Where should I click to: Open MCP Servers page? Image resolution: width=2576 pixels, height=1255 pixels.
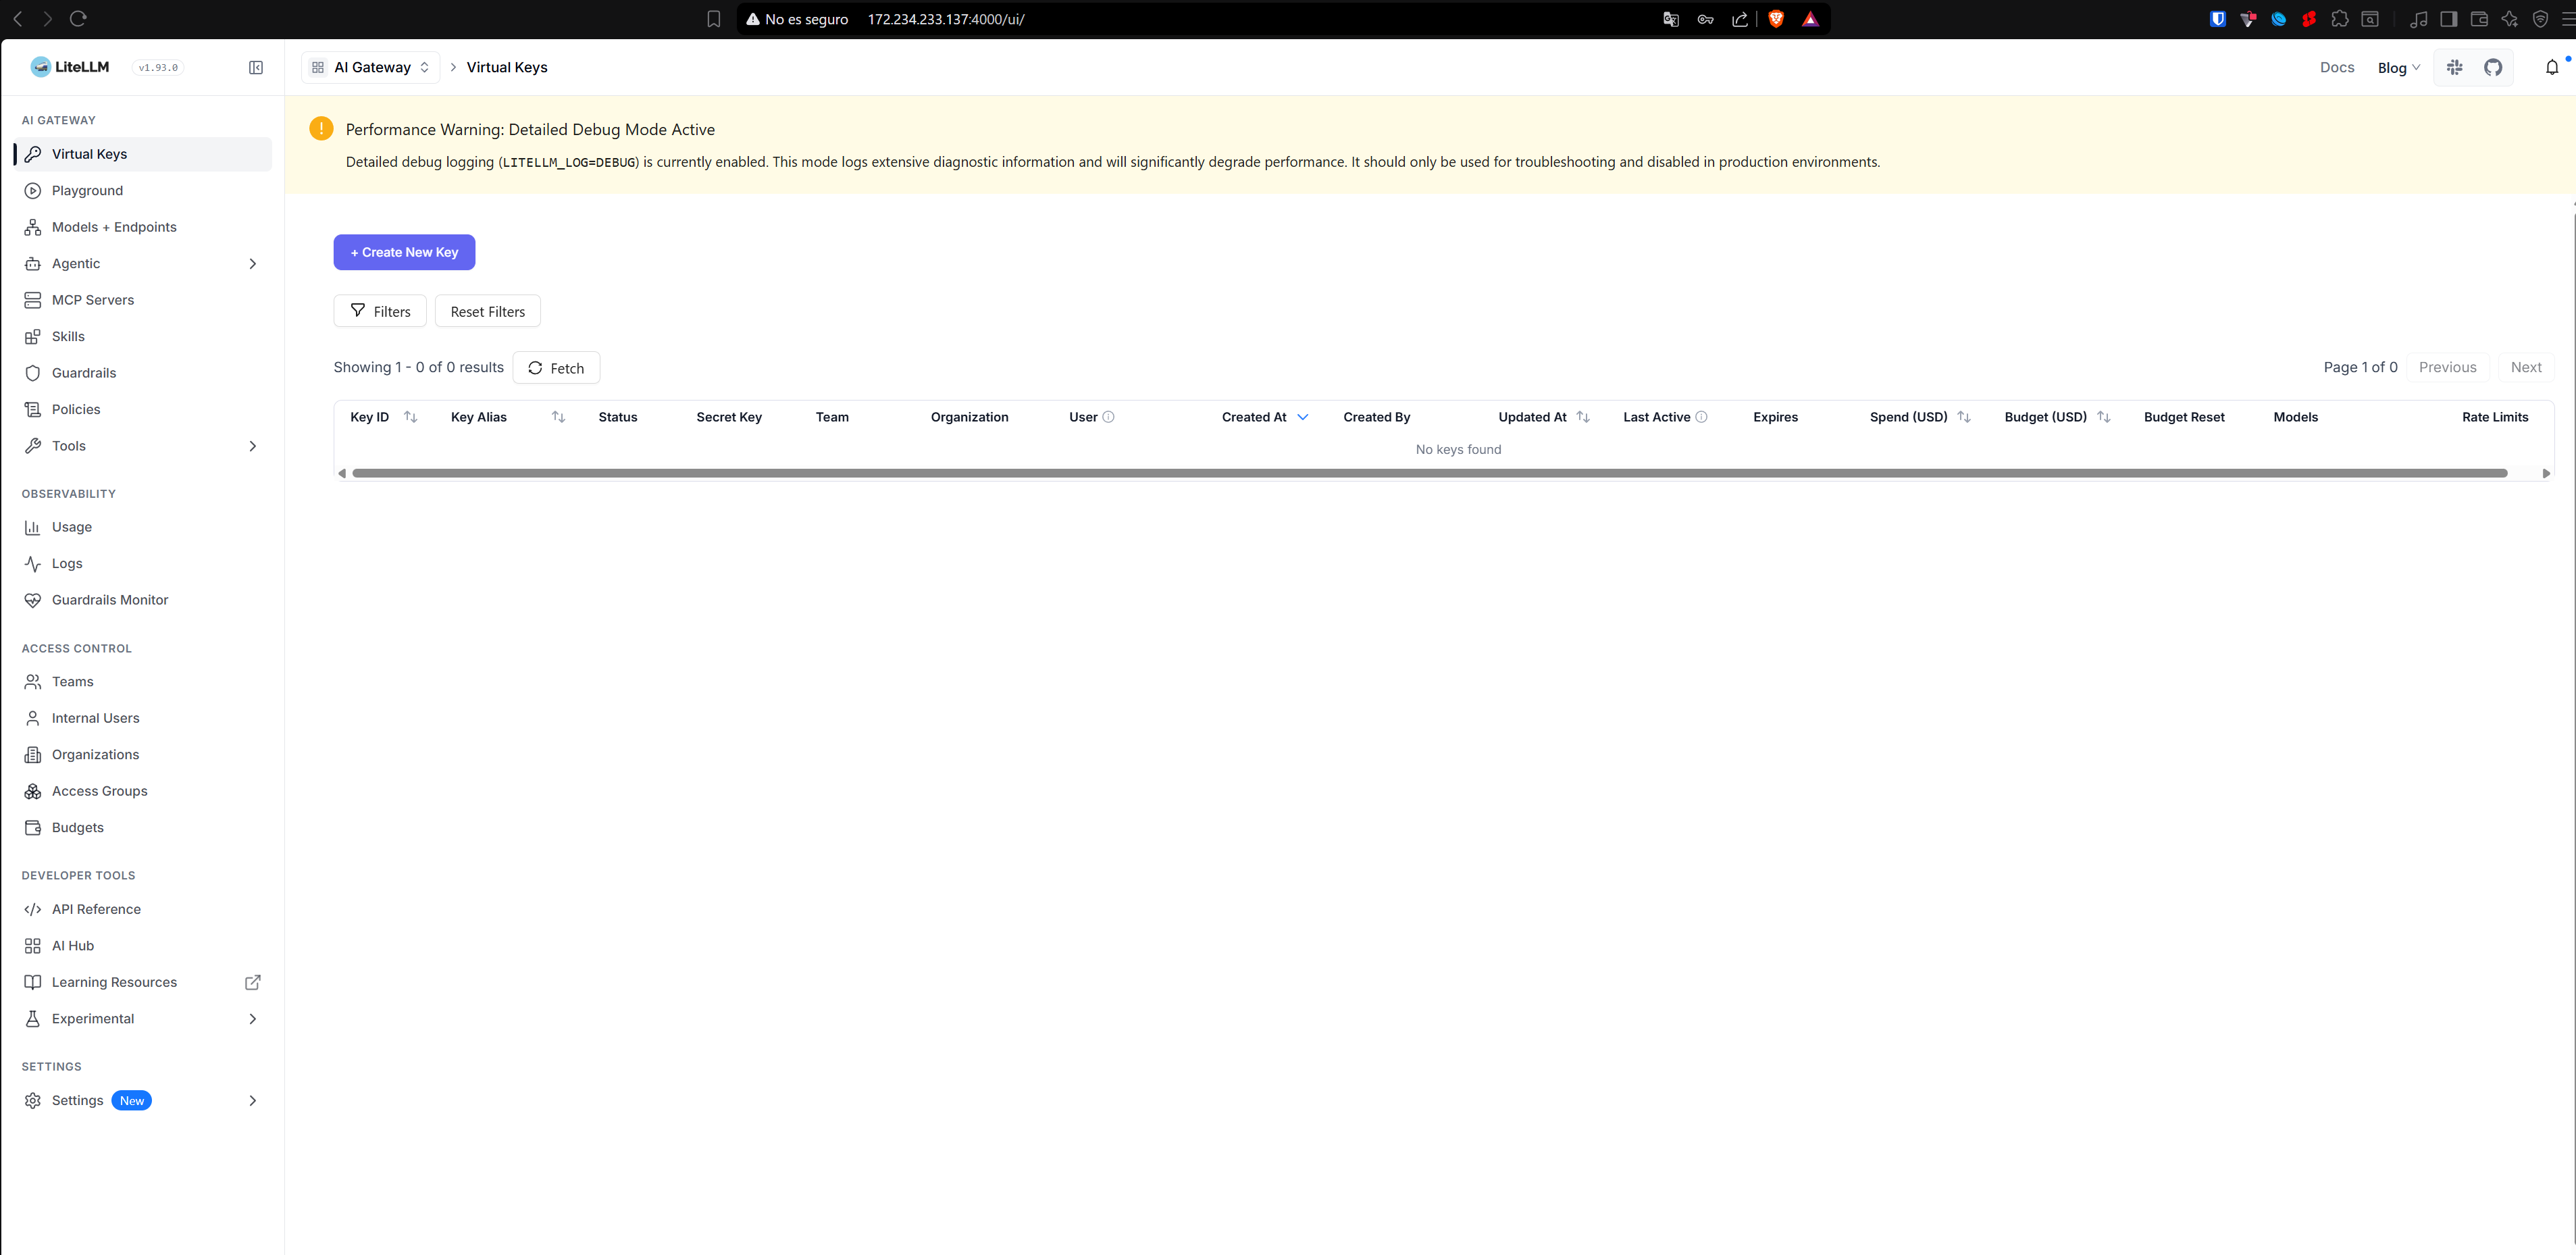click(x=143, y=300)
